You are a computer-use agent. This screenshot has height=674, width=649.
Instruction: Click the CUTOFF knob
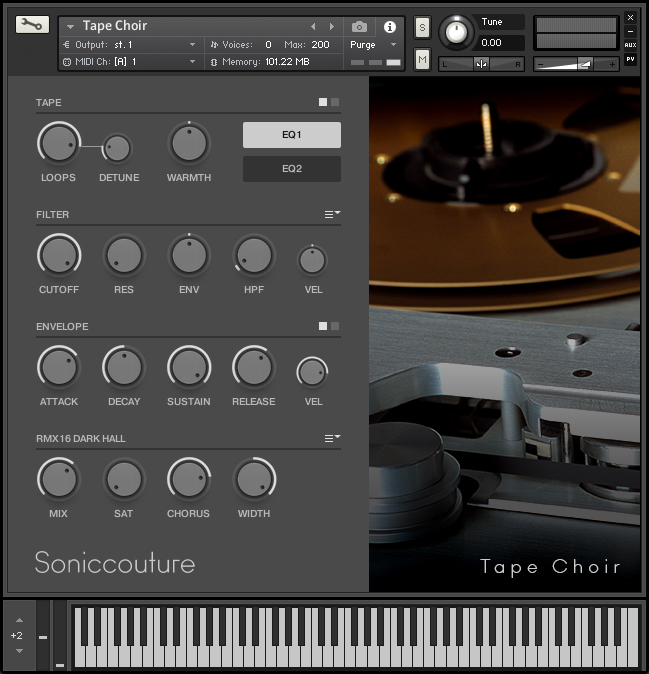pyautogui.click(x=59, y=255)
